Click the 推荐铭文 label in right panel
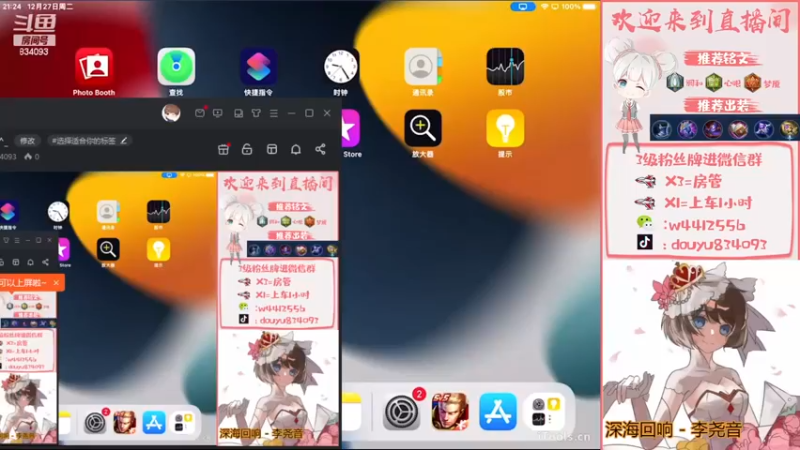This screenshot has height=450, width=800. point(722,59)
